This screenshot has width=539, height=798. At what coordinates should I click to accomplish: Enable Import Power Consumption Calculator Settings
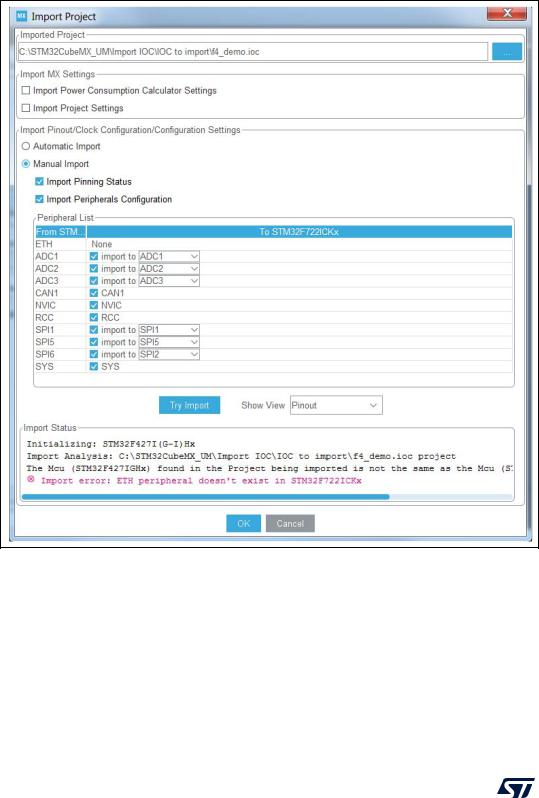pyautogui.click(x=26, y=91)
